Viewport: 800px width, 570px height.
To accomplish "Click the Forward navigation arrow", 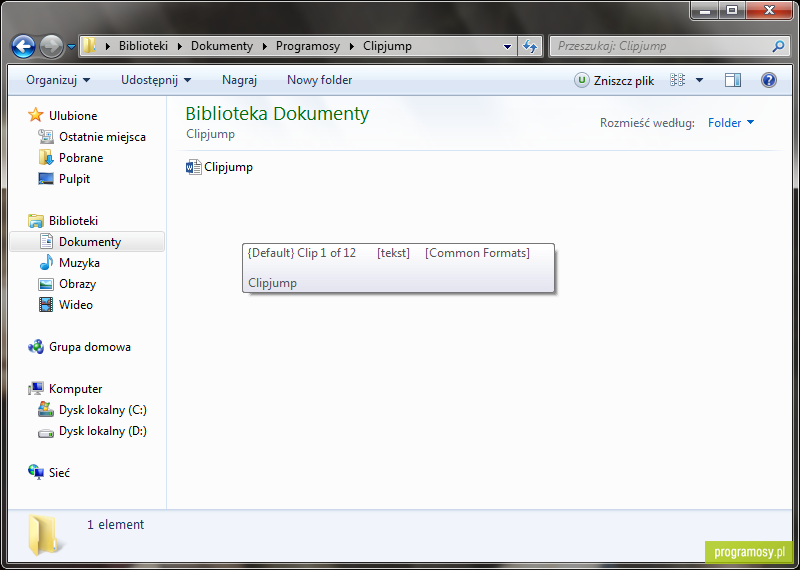I will pos(52,46).
